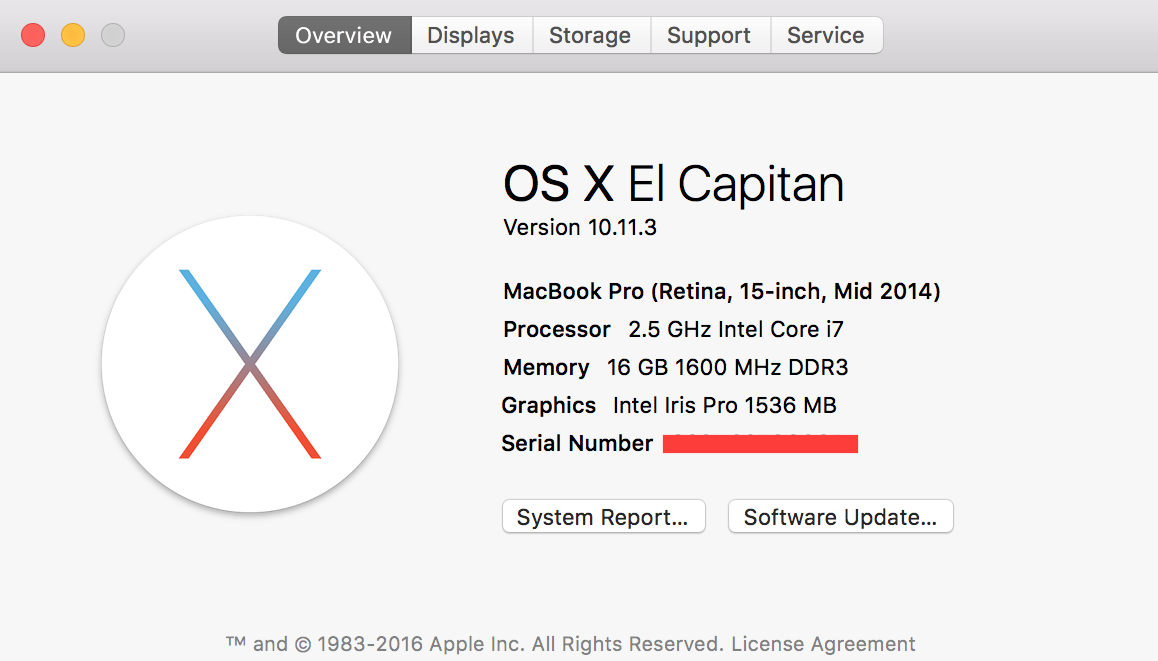
Task: Go to the Support tab
Action: click(710, 35)
